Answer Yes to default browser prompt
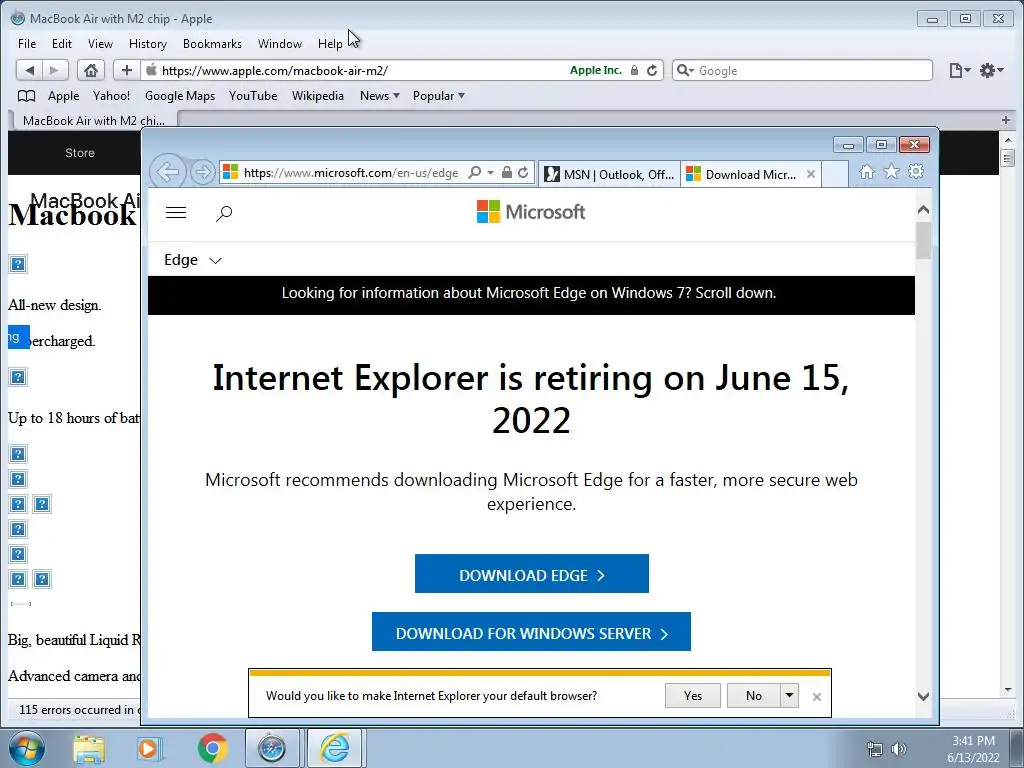This screenshot has width=1024, height=768. pyautogui.click(x=693, y=696)
